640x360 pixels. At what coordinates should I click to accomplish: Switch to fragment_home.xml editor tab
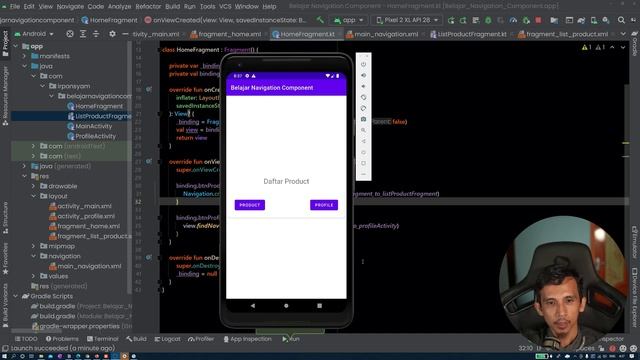coord(226,34)
